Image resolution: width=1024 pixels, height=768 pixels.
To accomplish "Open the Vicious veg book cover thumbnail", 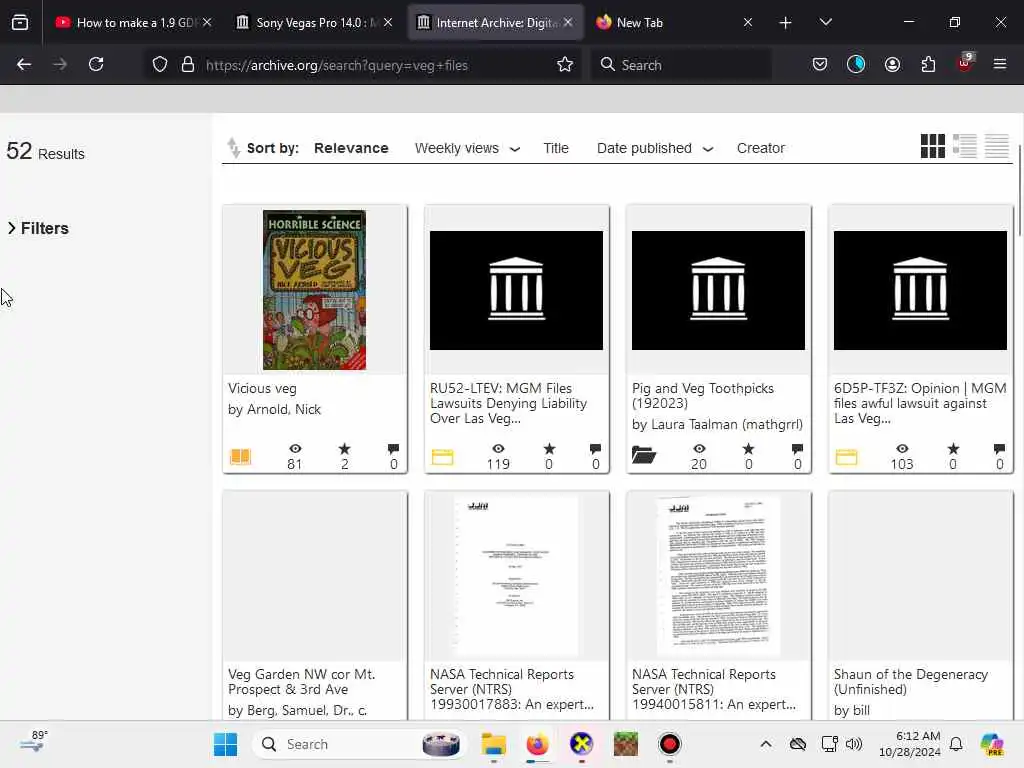I will coord(314,290).
